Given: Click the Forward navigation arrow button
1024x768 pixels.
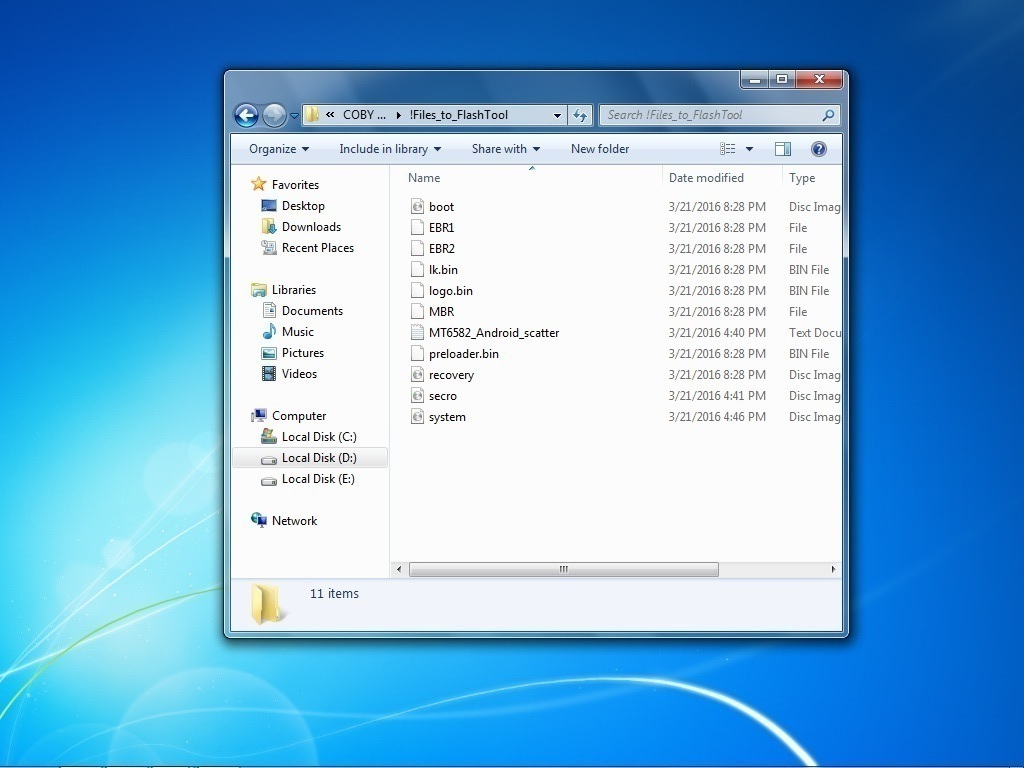Looking at the screenshot, I should tap(274, 116).
